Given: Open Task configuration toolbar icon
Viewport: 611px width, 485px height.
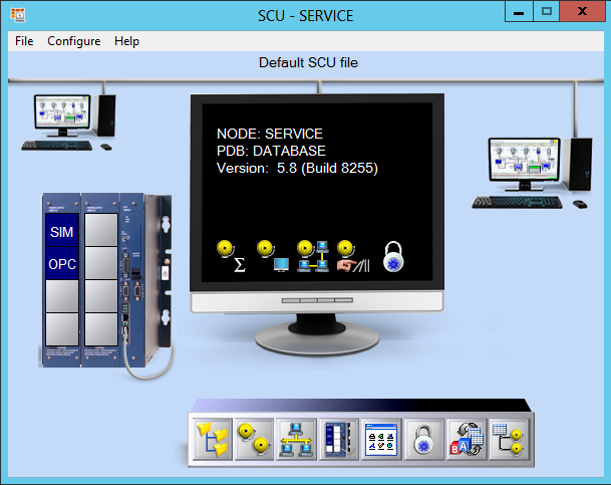Looking at the screenshot, I should (381, 439).
